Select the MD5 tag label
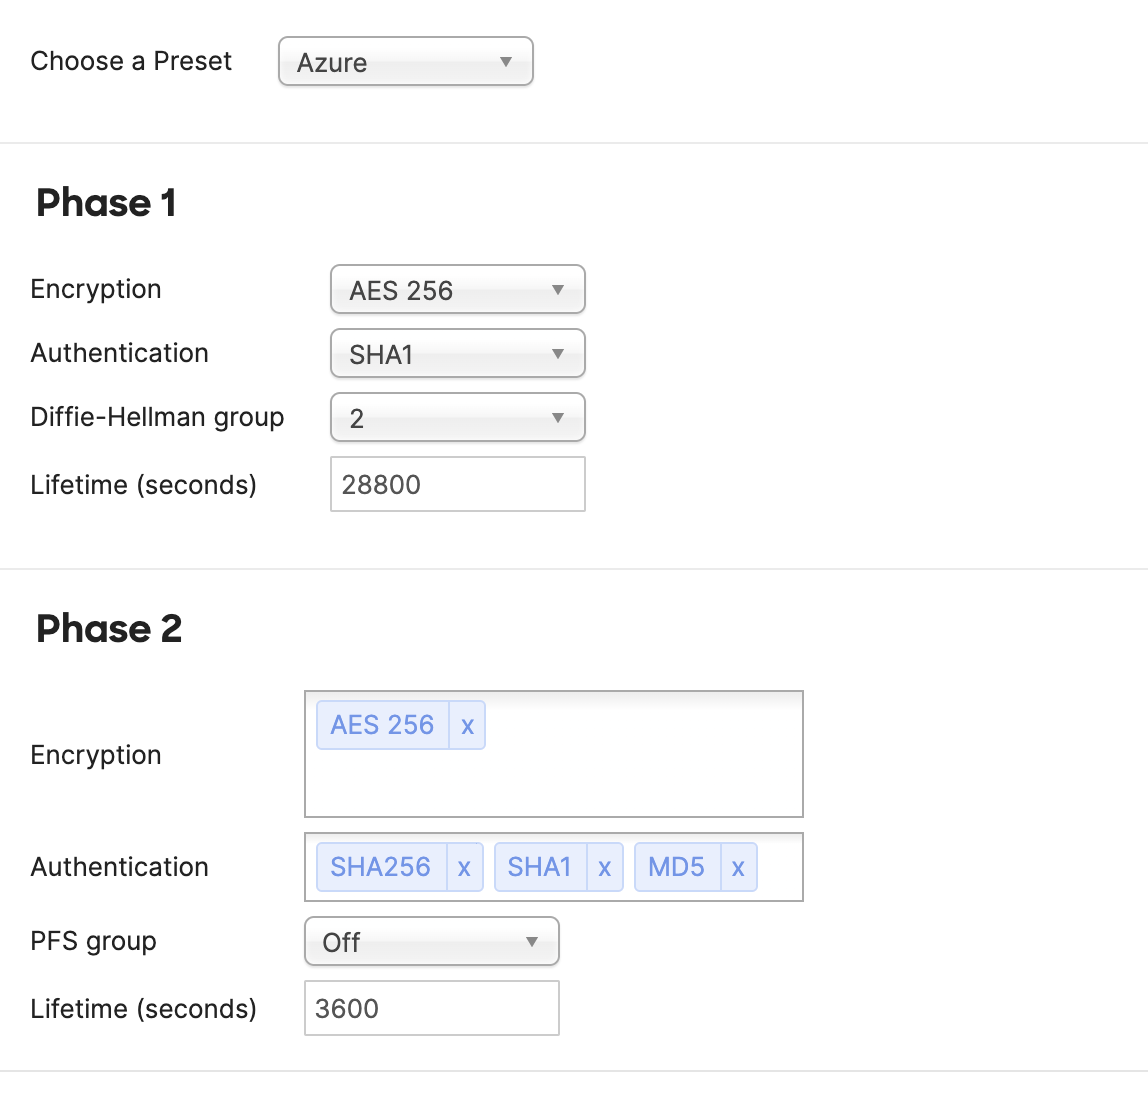Image resolution: width=1148 pixels, height=1096 pixels. coord(676,867)
